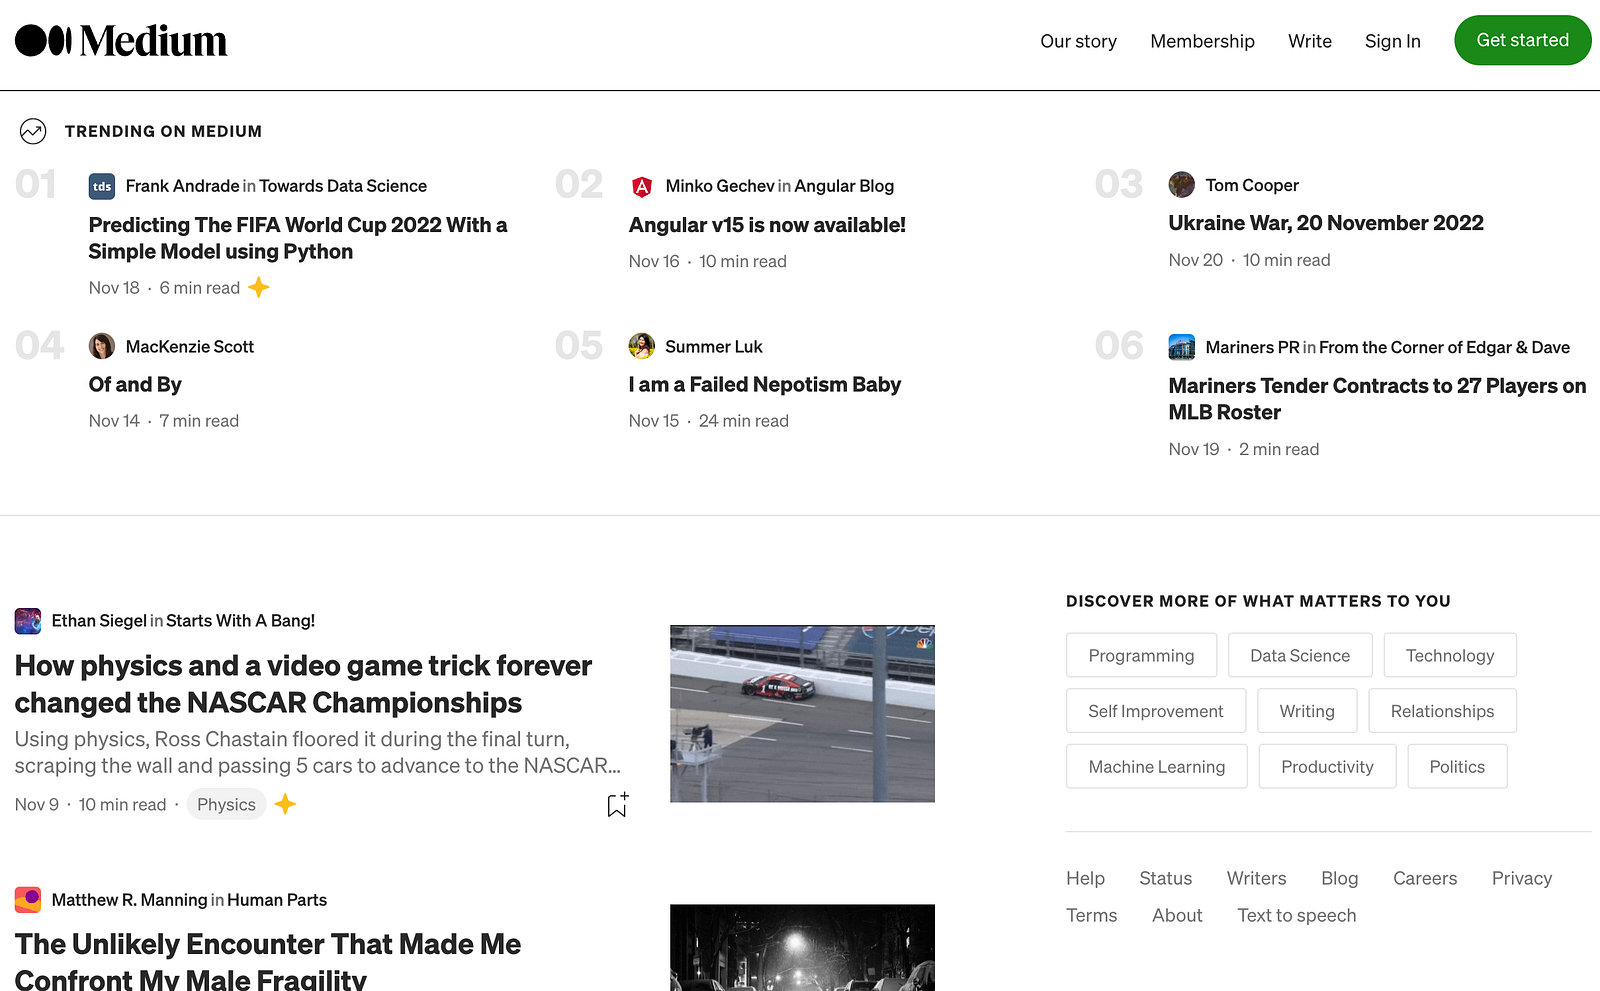Viewport: 1600px width, 991px height.
Task: Select the Machine Learning topic
Action: click(x=1157, y=766)
